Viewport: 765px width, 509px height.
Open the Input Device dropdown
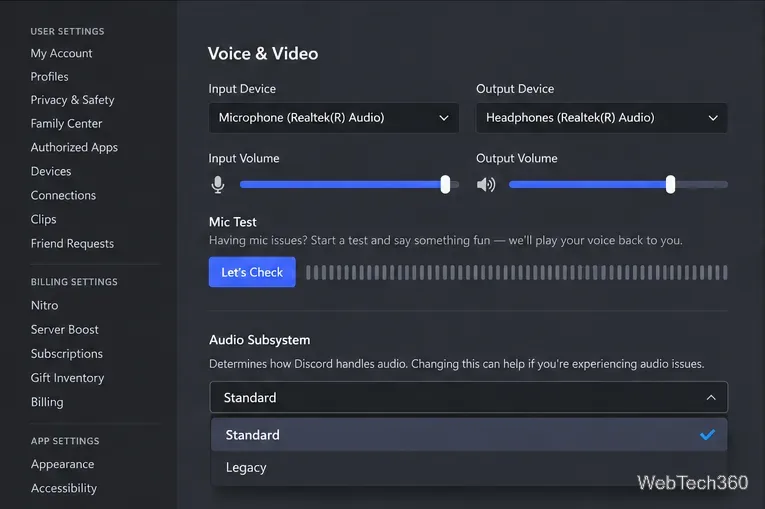click(334, 118)
